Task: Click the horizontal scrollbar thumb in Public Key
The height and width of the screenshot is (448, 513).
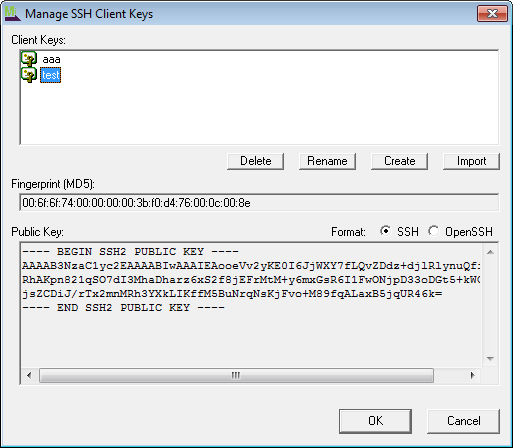Action: click(x=236, y=375)
